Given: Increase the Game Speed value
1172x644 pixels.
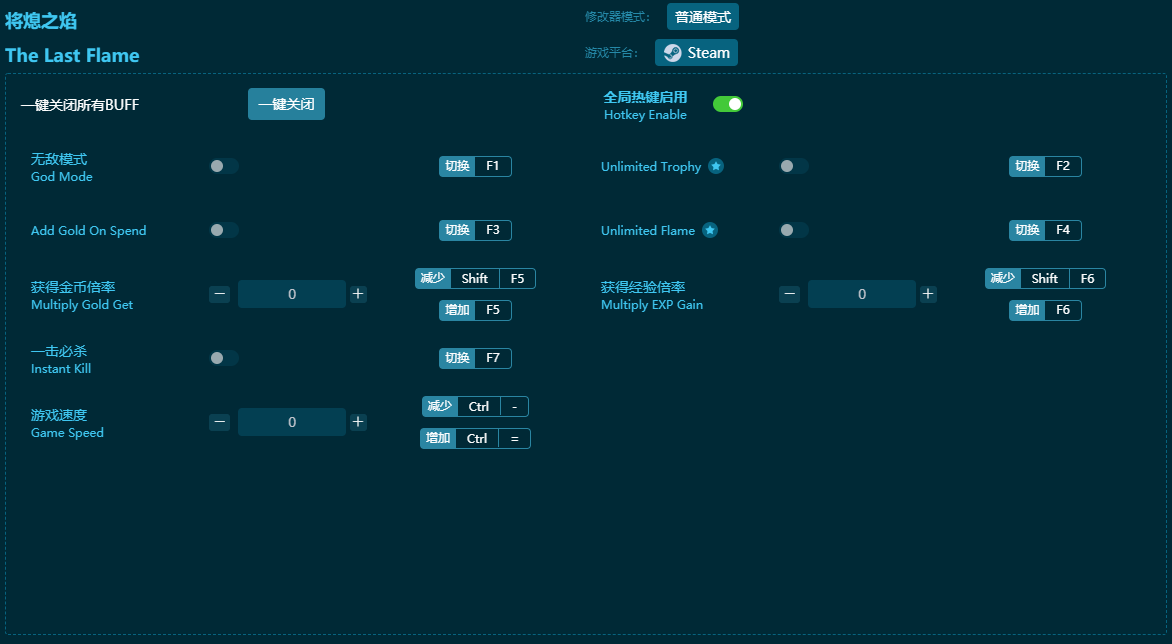Looking at the screenshot, I should [358, 422].
